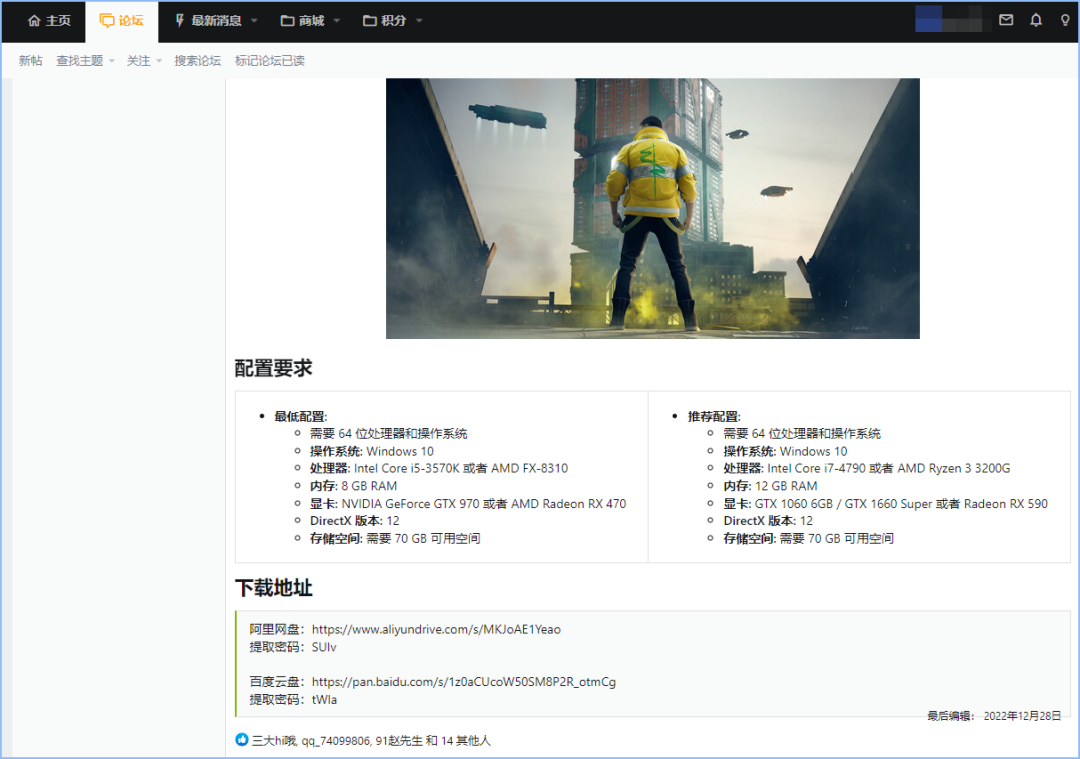Open the 关注 watched link
Screen dimensions: 1080x759
(x=138, y=61)
